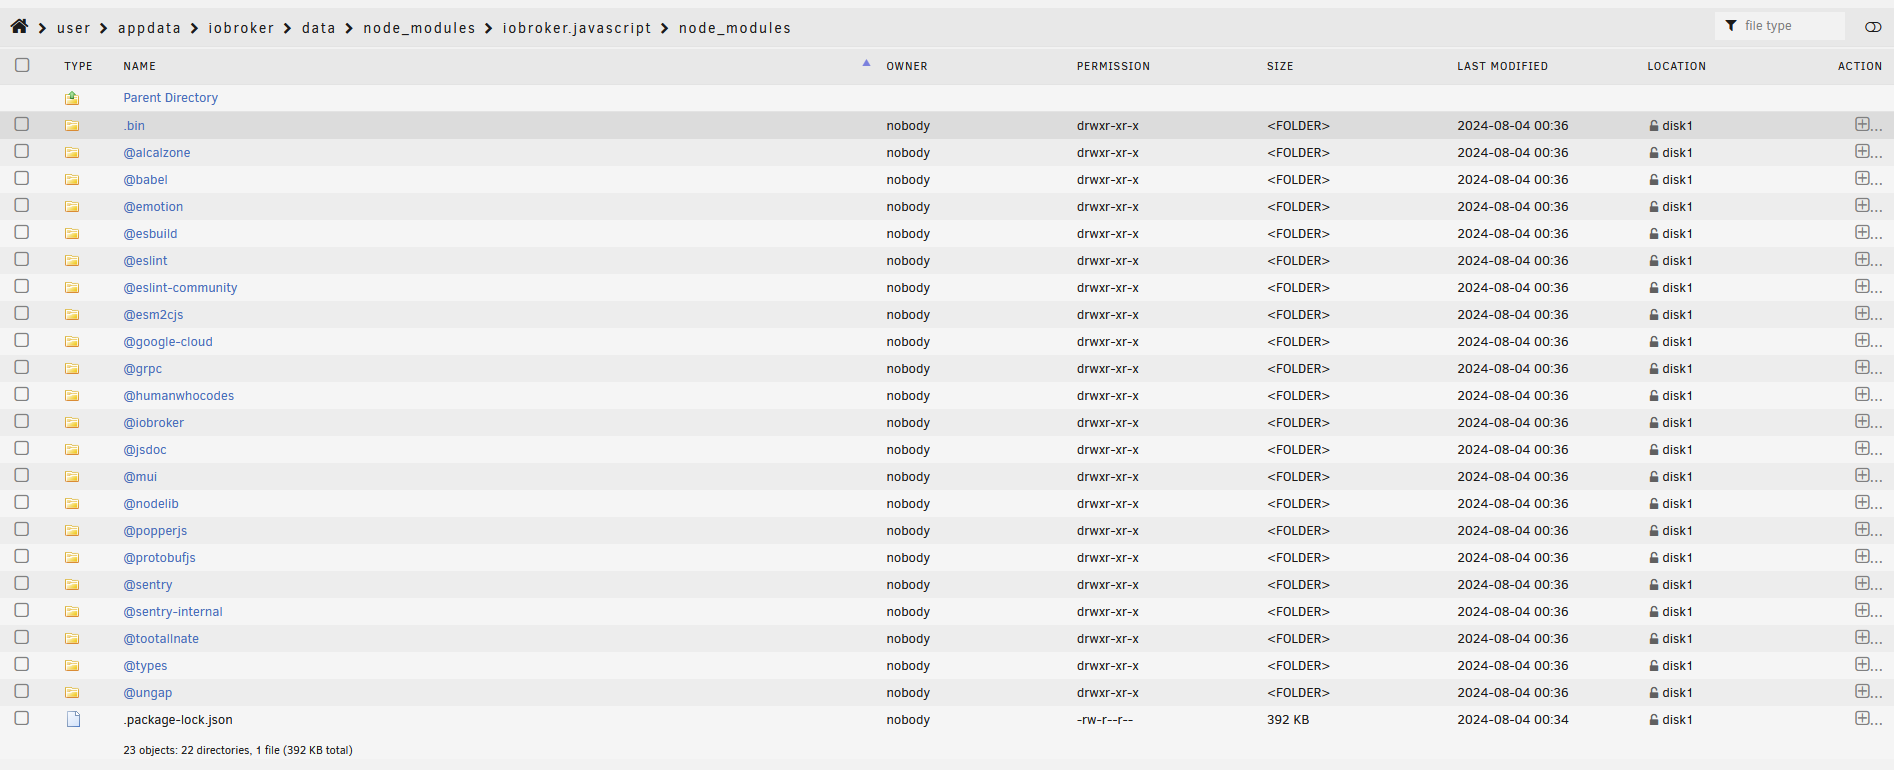
Task: Tick the checkbox for @nodelib
Action: tap(22, 502)
